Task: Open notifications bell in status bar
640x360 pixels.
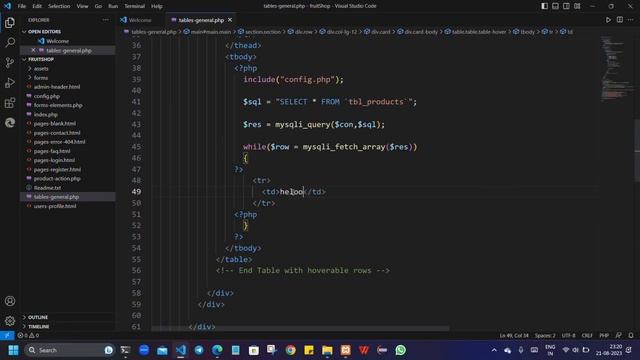Action: (631, 336)
